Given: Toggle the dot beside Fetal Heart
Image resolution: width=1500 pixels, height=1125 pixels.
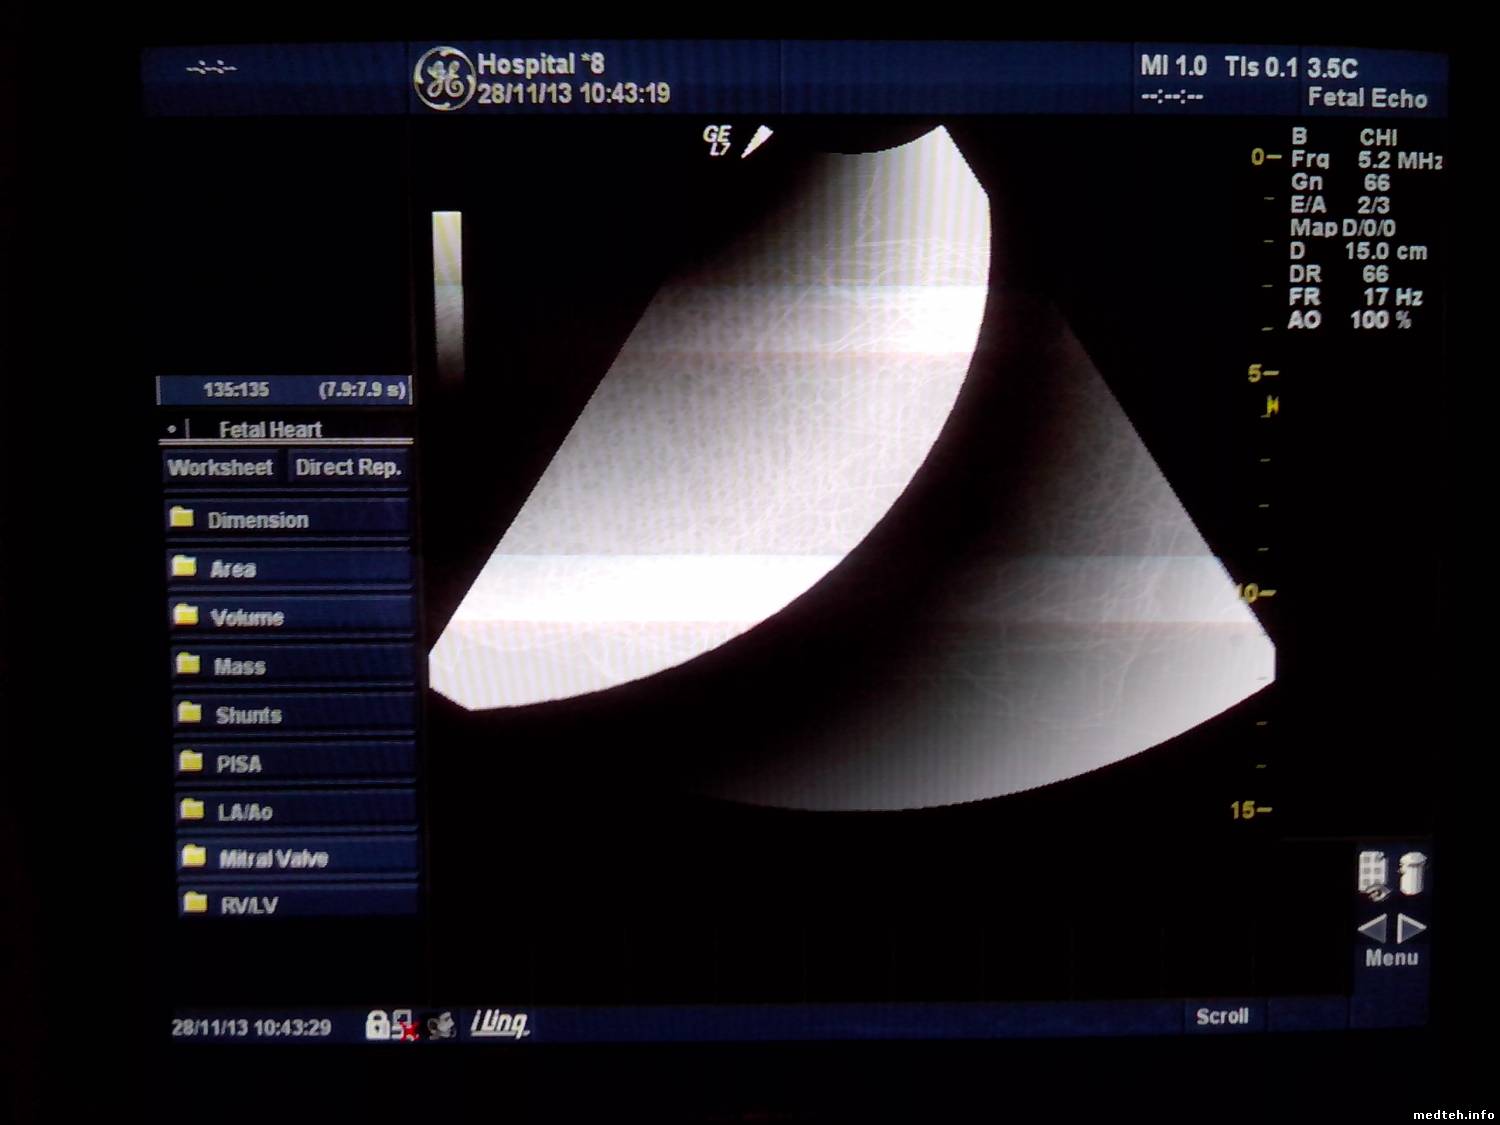Looking at the screenshot, I should coord(172,429).
